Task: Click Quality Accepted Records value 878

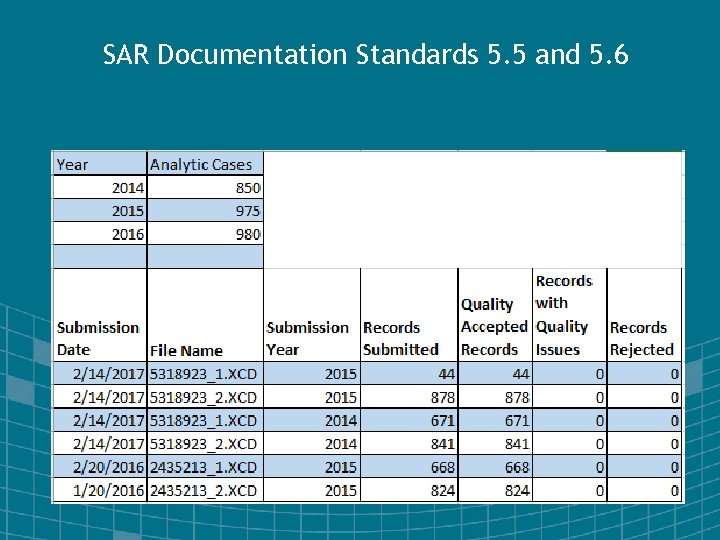Action: pyautogui.click(x=495, y=397)
